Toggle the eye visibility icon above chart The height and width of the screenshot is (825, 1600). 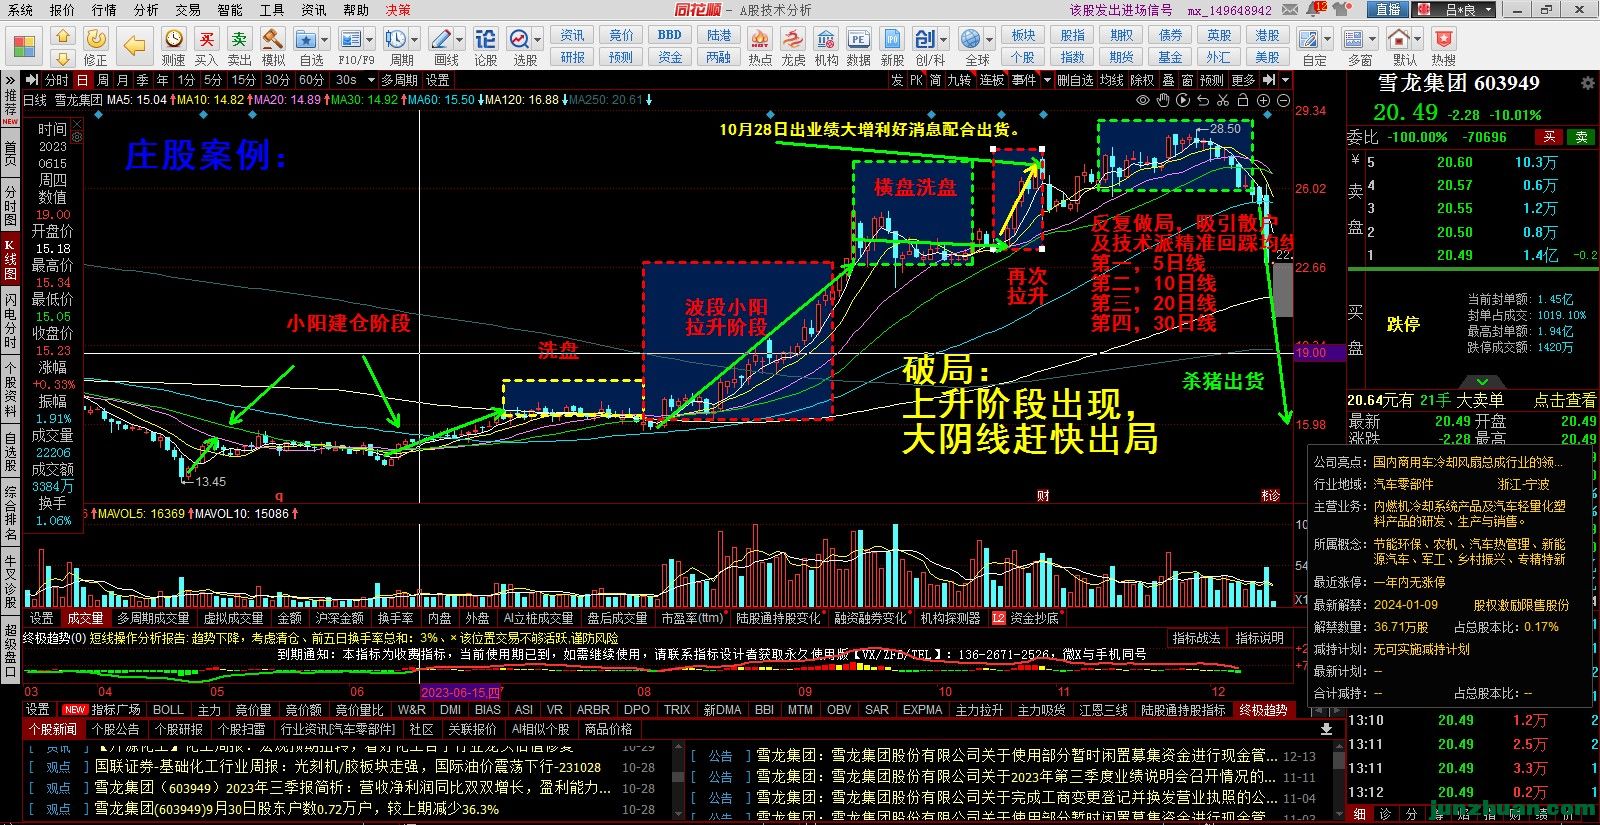(x=1143, y=100)
